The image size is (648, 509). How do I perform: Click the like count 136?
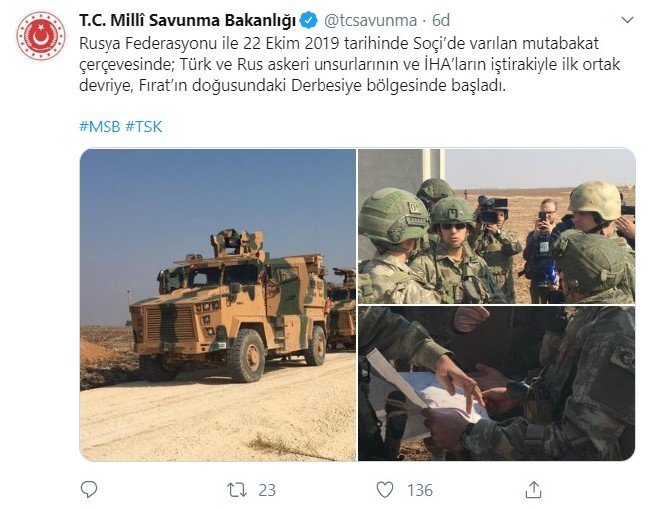pos(420,490)
